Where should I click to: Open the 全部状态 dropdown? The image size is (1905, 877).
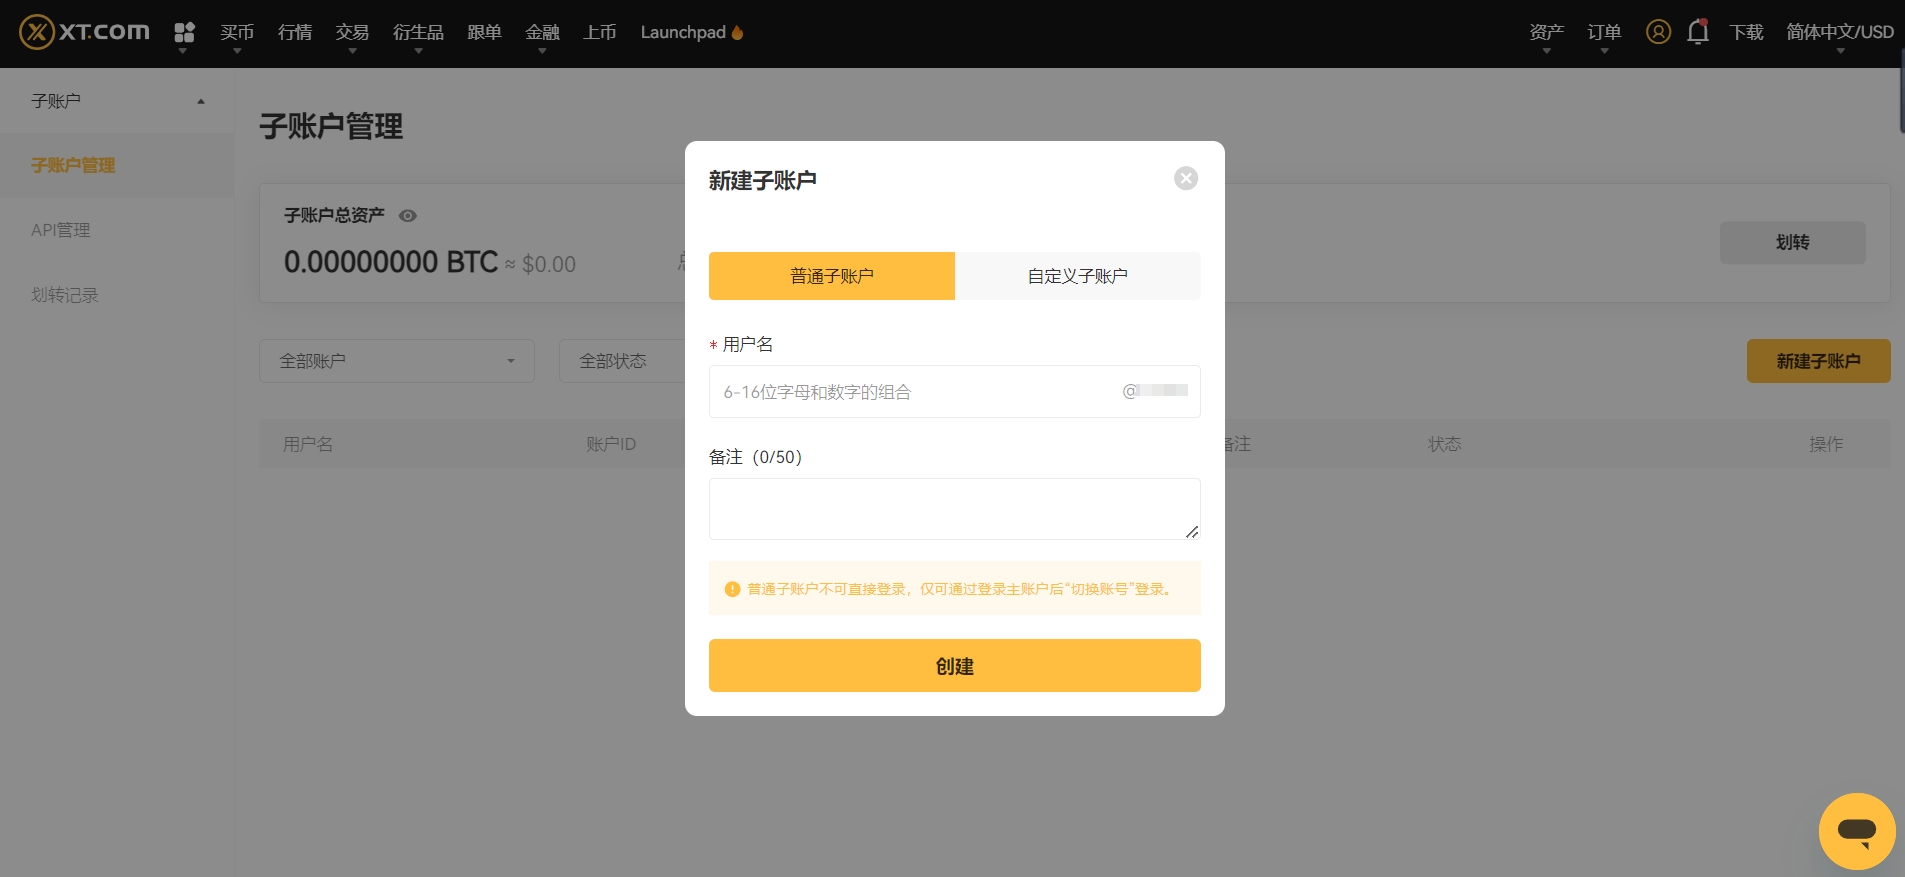pyautogui.click(x=621, y=361)
